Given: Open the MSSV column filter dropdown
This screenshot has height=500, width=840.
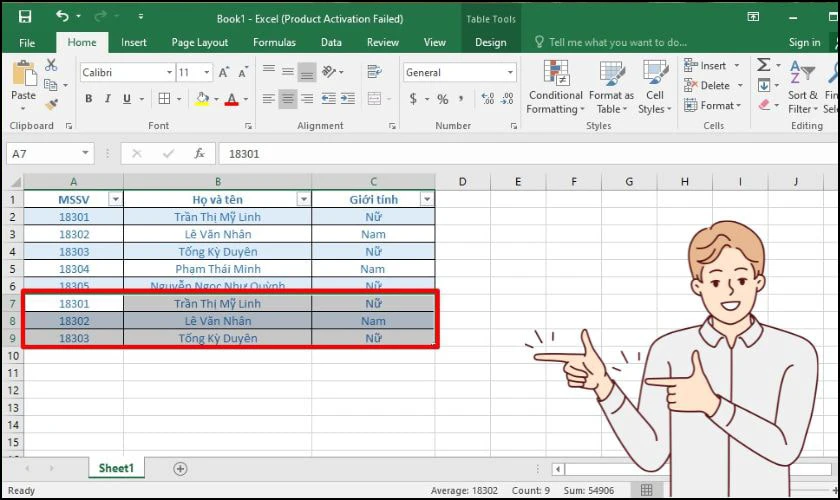Looking at the screenshot, I should [x=115, y=199].
